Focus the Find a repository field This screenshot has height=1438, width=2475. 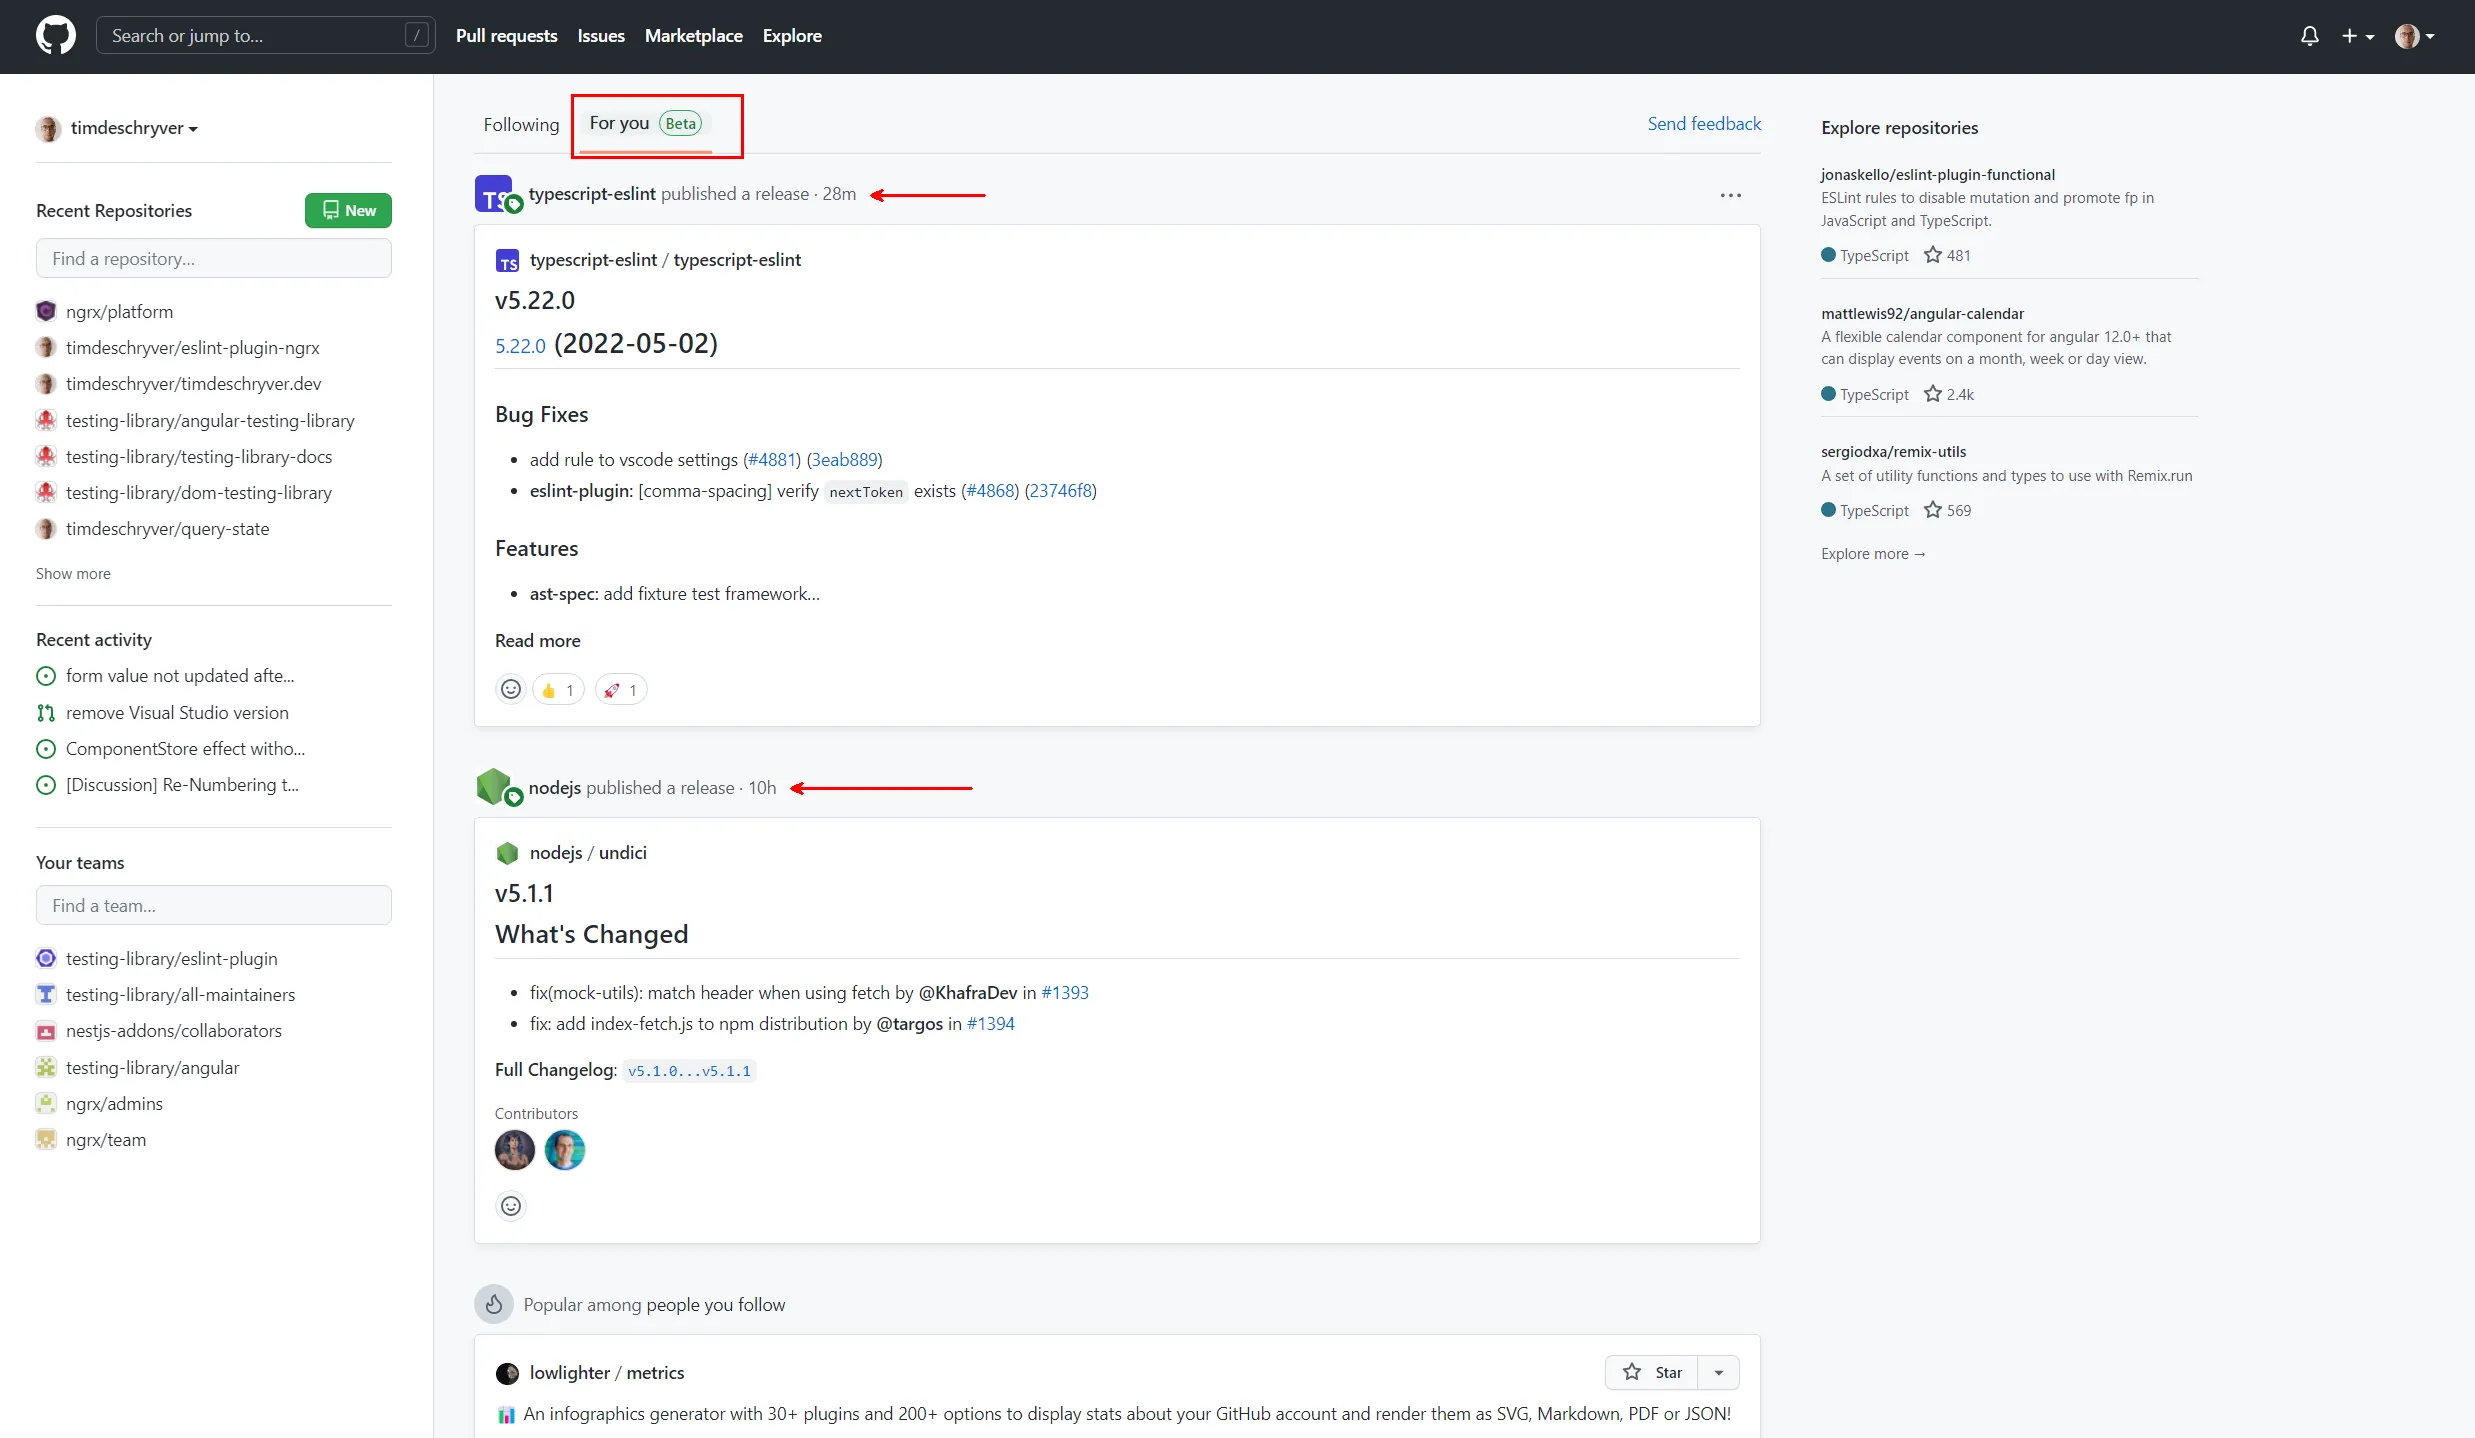[214, 258]
